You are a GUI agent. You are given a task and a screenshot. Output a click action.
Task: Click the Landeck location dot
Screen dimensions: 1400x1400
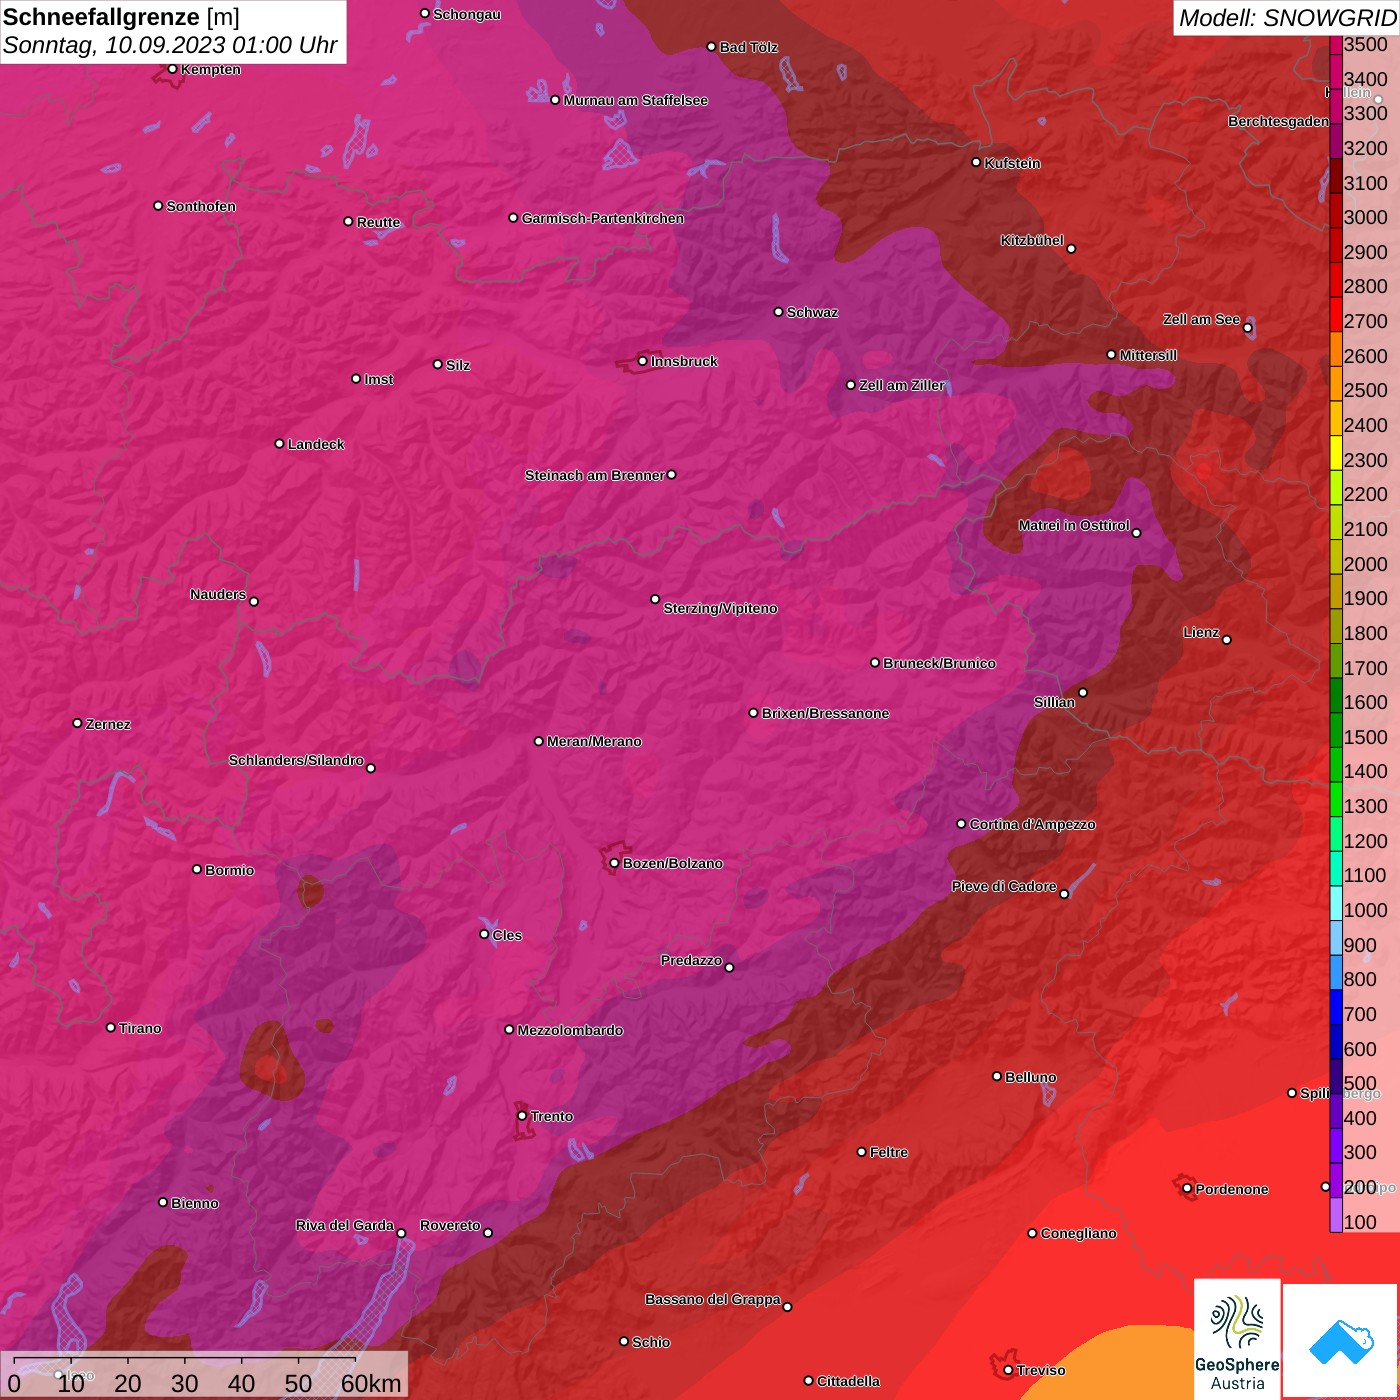[279, 443]
